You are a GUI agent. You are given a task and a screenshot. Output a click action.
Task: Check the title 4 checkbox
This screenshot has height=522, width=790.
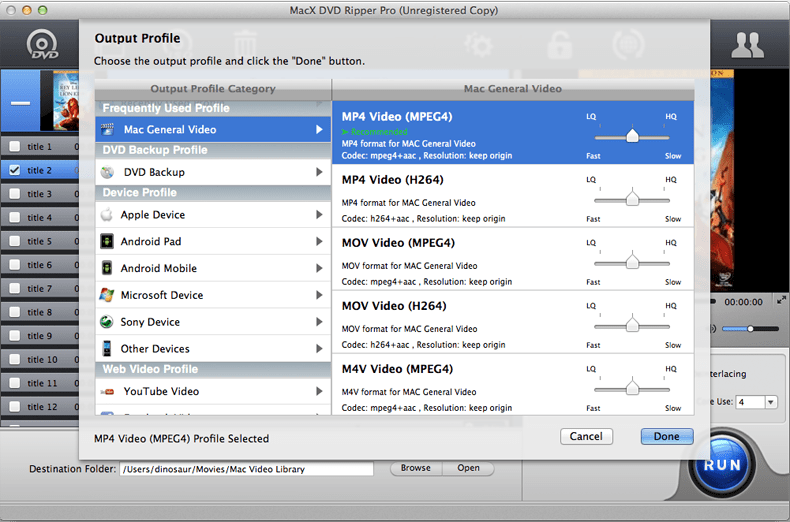[x=15, y=217]
